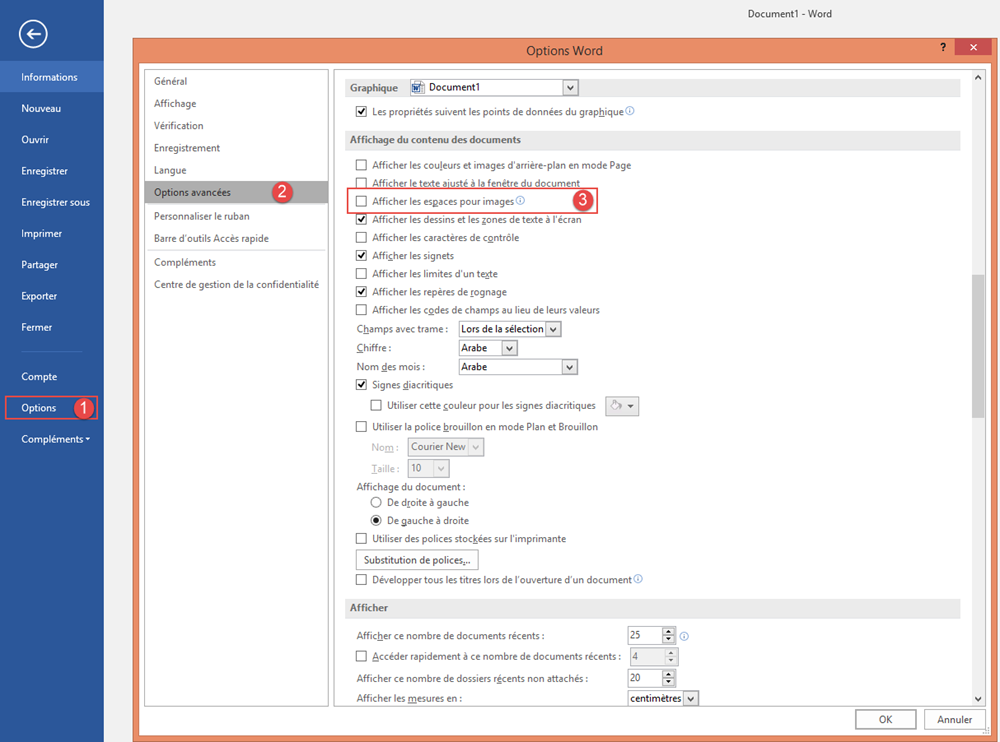Click the OK button
The height and width of the screenshot is (742, 1000).
tap(885, 719)
